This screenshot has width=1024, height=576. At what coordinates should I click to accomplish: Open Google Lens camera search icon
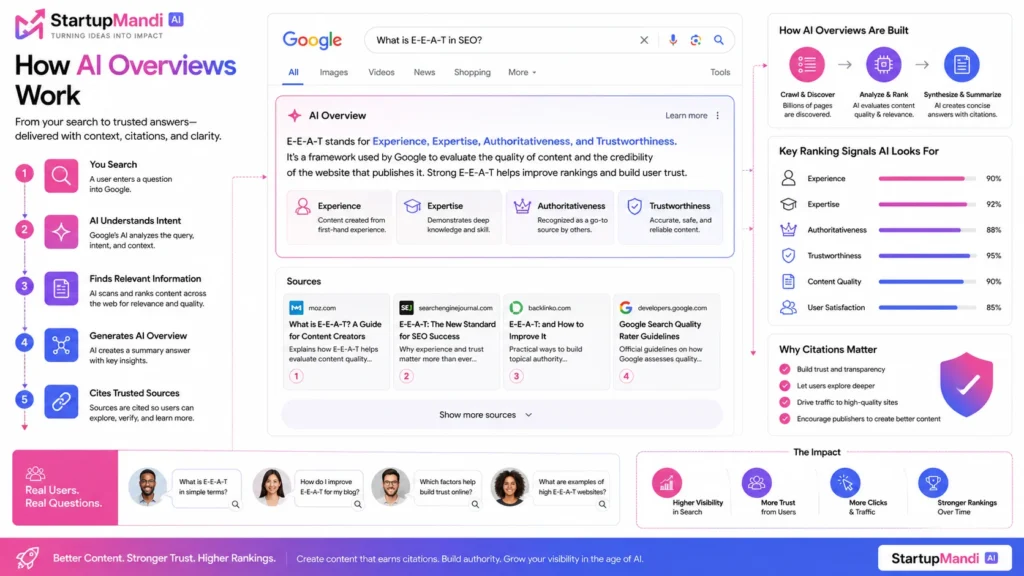click(696, 40)
